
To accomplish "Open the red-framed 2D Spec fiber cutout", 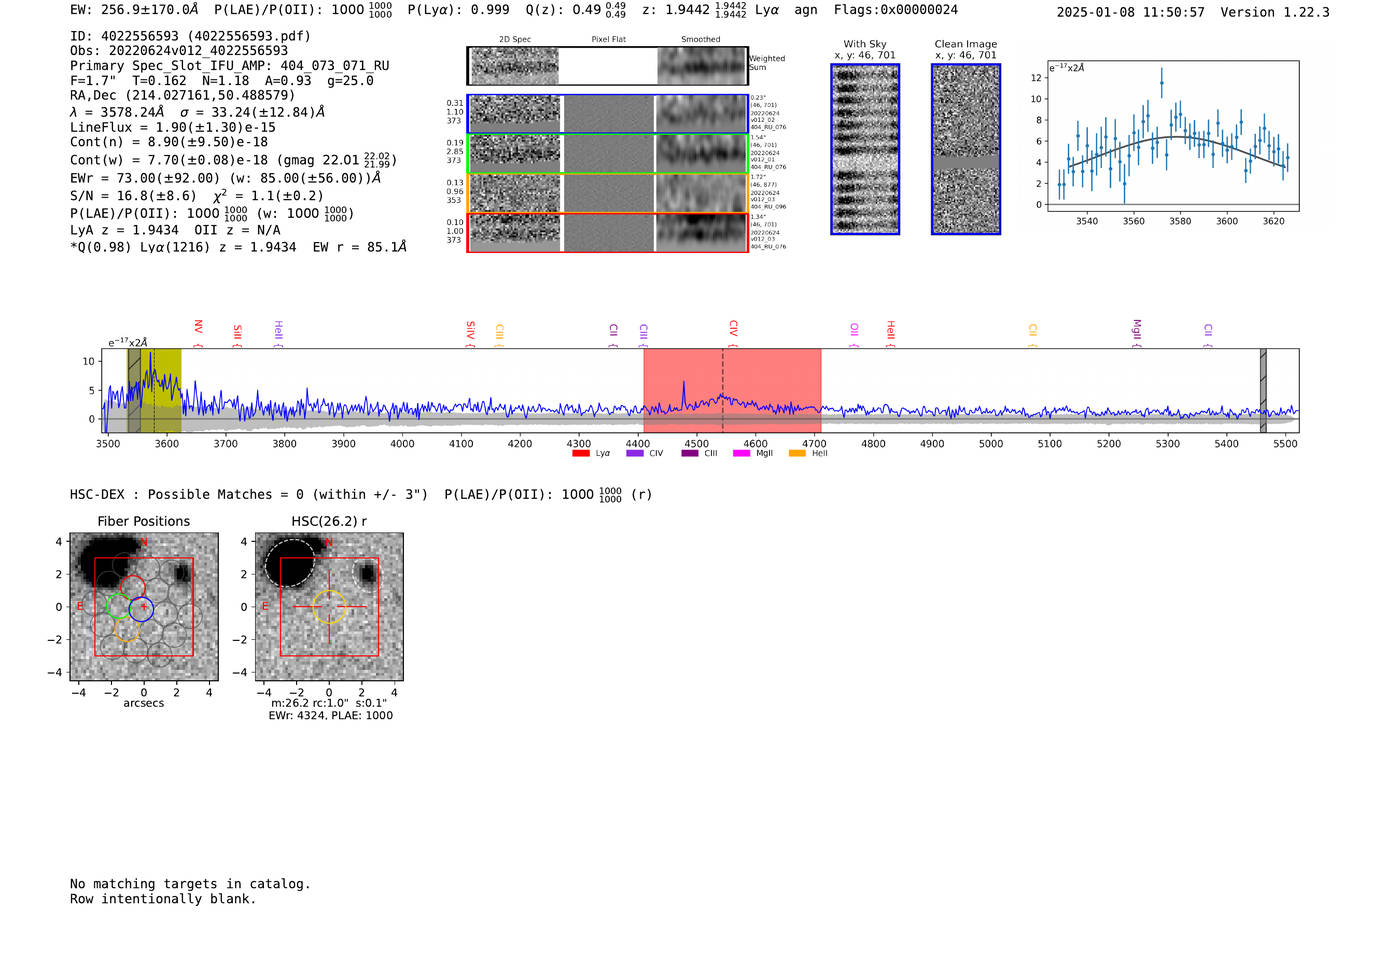I will coord(514,232).
